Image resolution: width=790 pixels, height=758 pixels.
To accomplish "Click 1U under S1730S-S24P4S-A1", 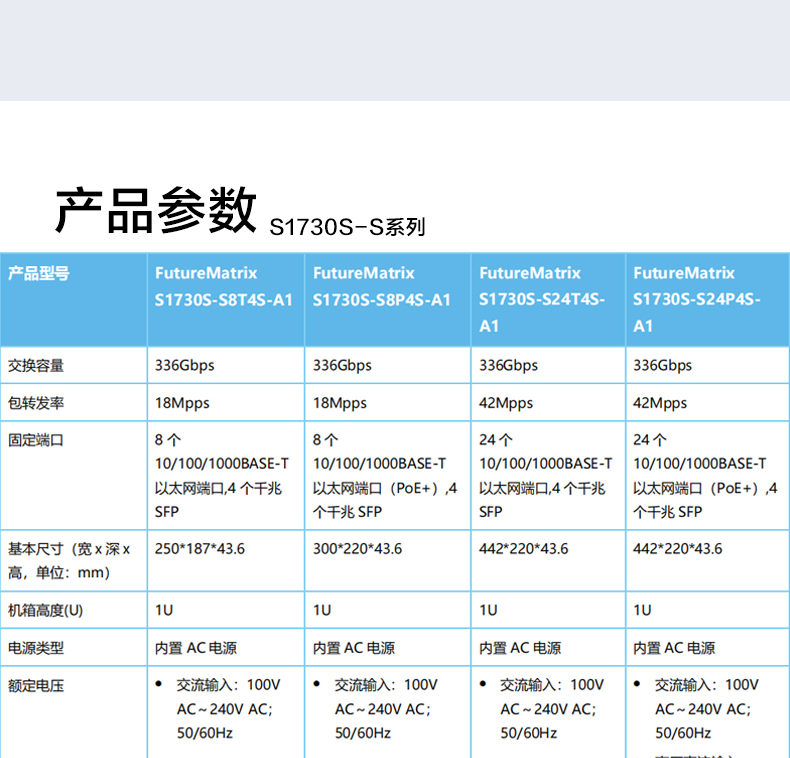I will pyautogui.click(x=642, y=610).
